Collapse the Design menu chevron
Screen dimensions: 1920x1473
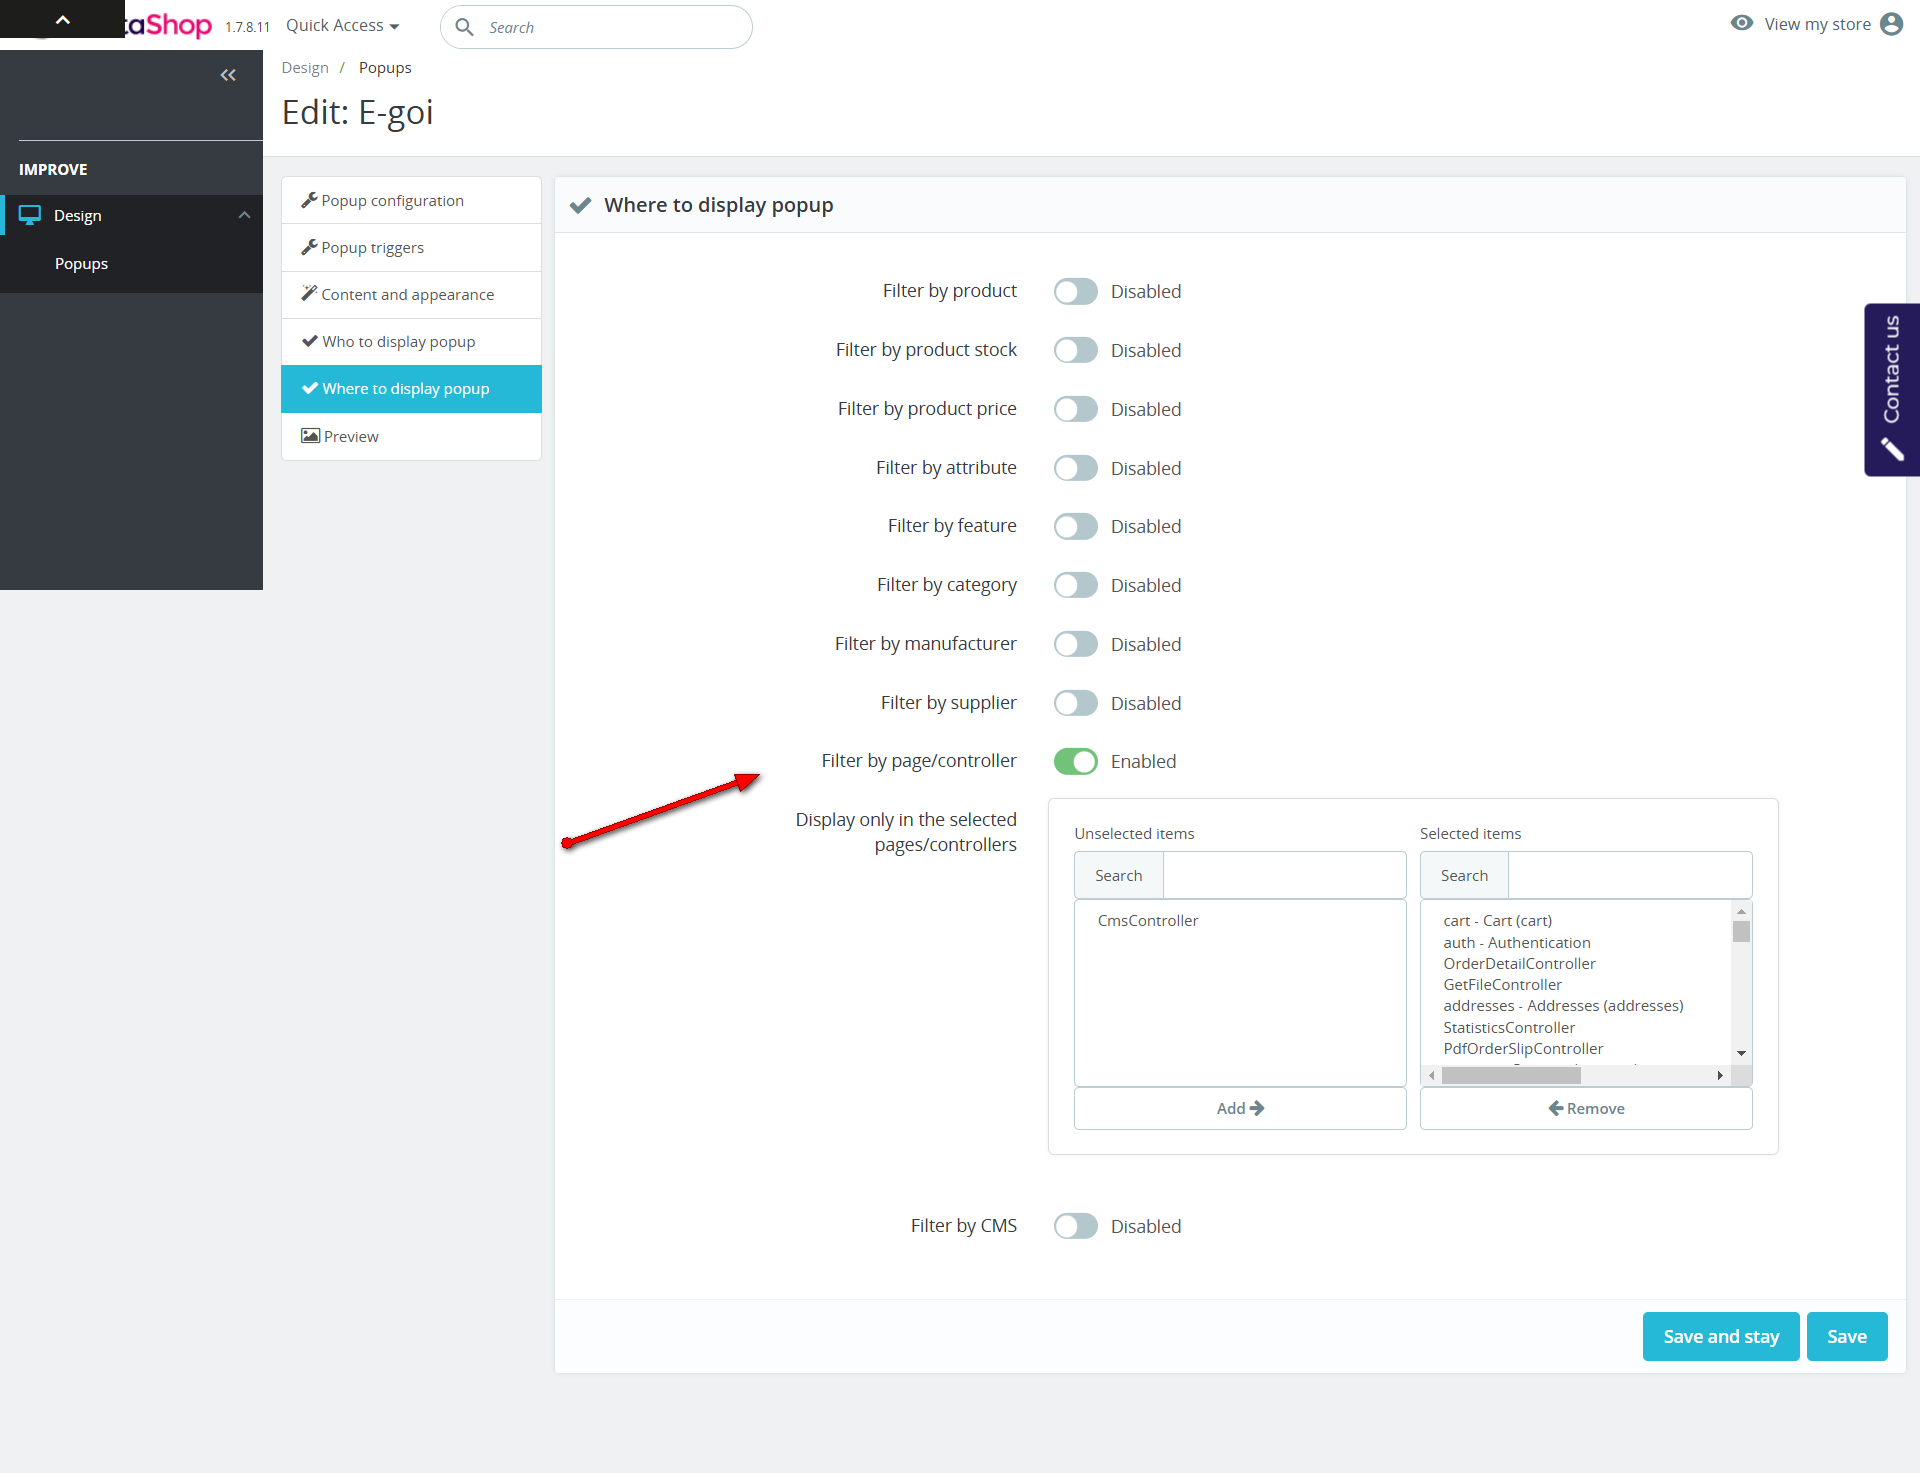point(244,215)
